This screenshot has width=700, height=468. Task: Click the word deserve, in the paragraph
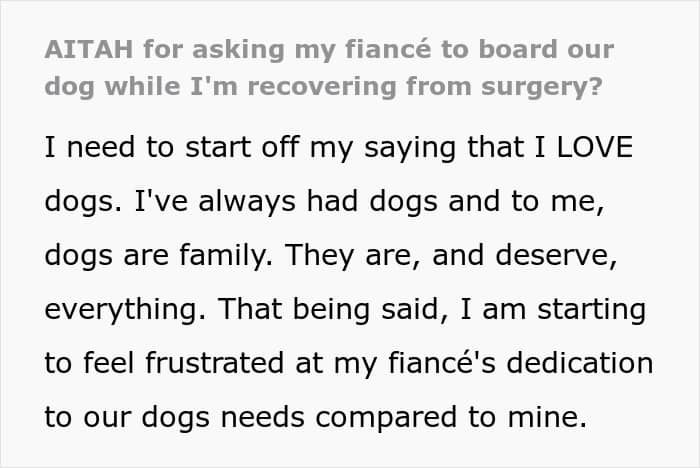pos(556,256)
